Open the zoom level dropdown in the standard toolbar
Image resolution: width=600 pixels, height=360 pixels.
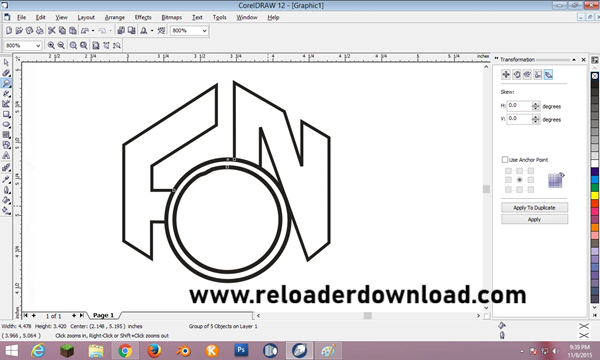[204, 31]
